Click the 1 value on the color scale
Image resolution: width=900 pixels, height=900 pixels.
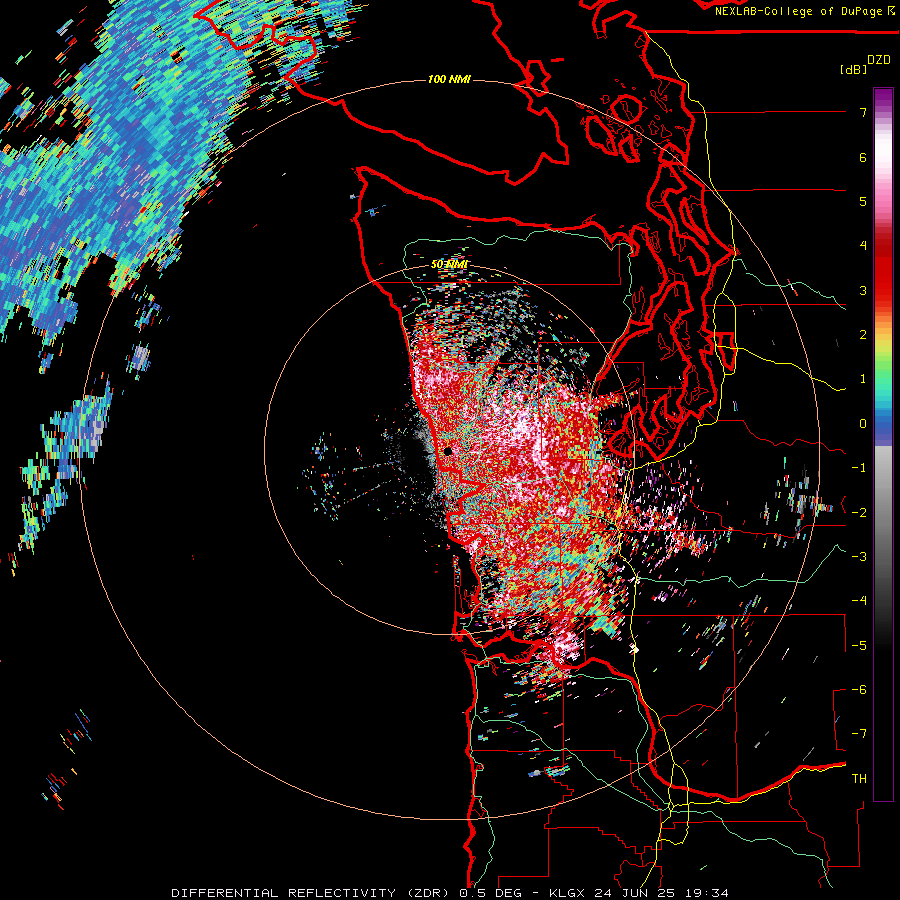pos(863,379)
